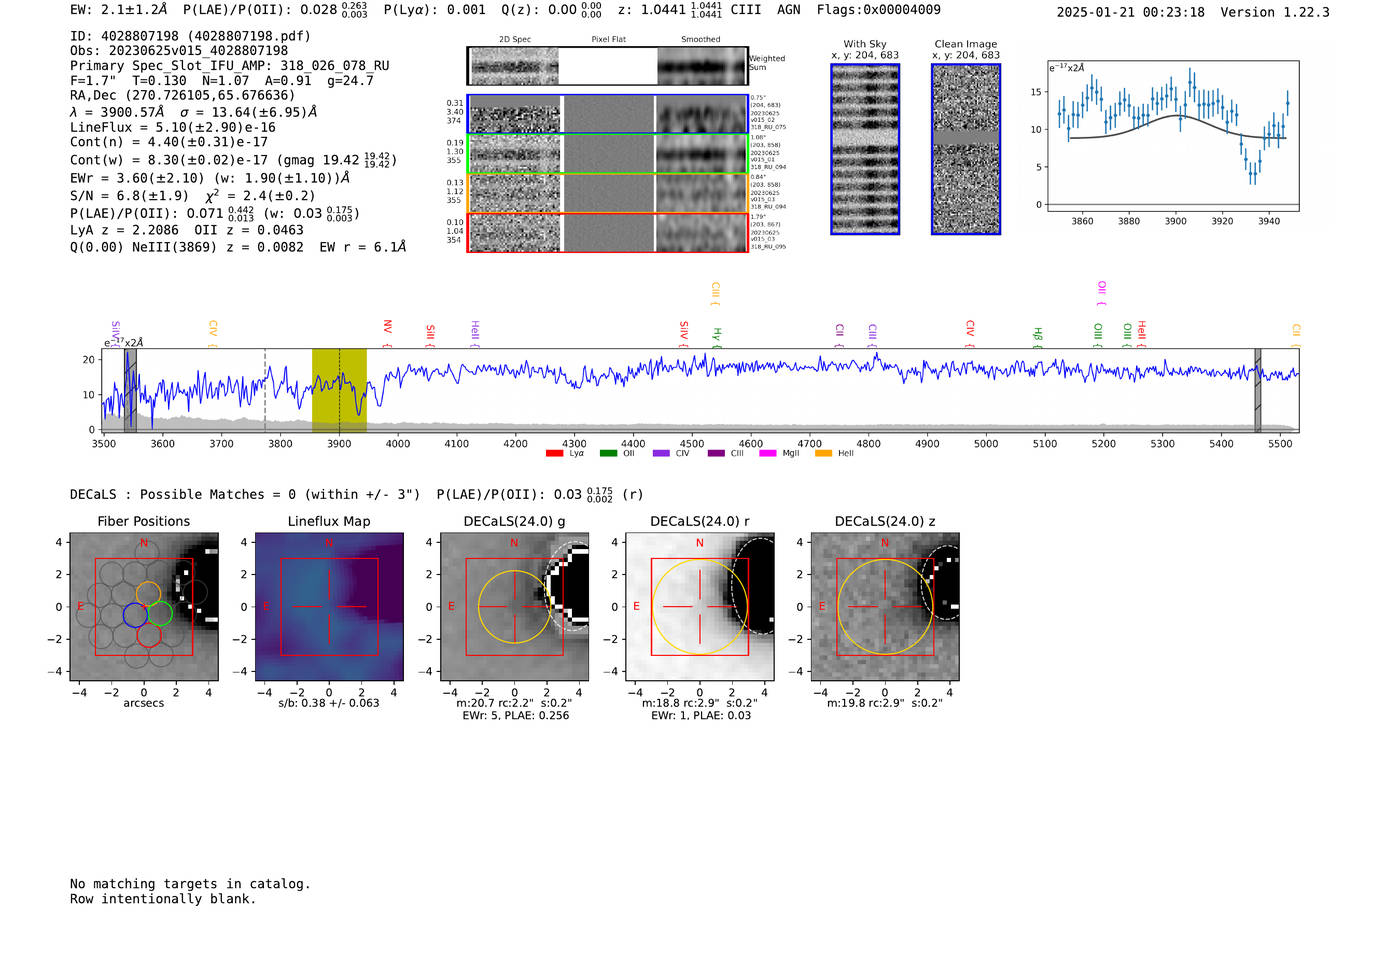Click the Obs: 20230625v015_4028807198 text
Screen dimensions: 1400x953
point(179,50)
